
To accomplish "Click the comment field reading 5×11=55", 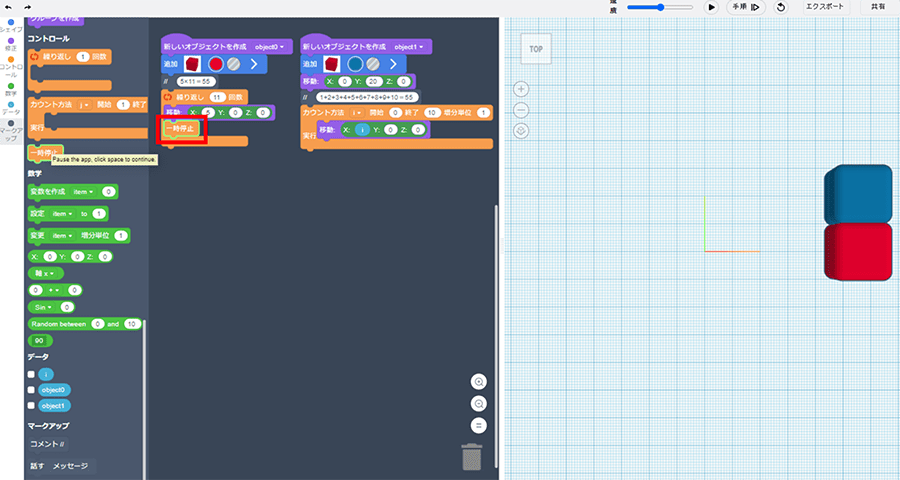I will 196,82.
